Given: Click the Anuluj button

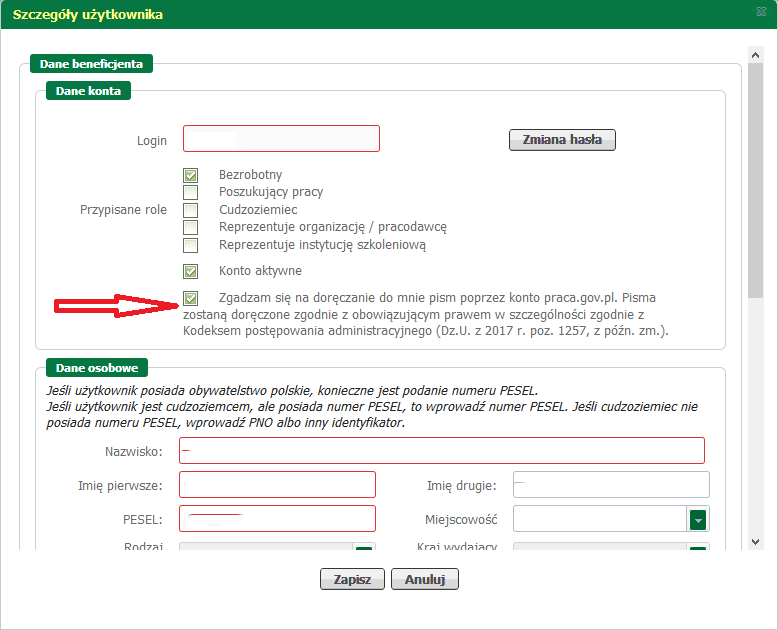Looking at the screenshot, I should (425, 579).
